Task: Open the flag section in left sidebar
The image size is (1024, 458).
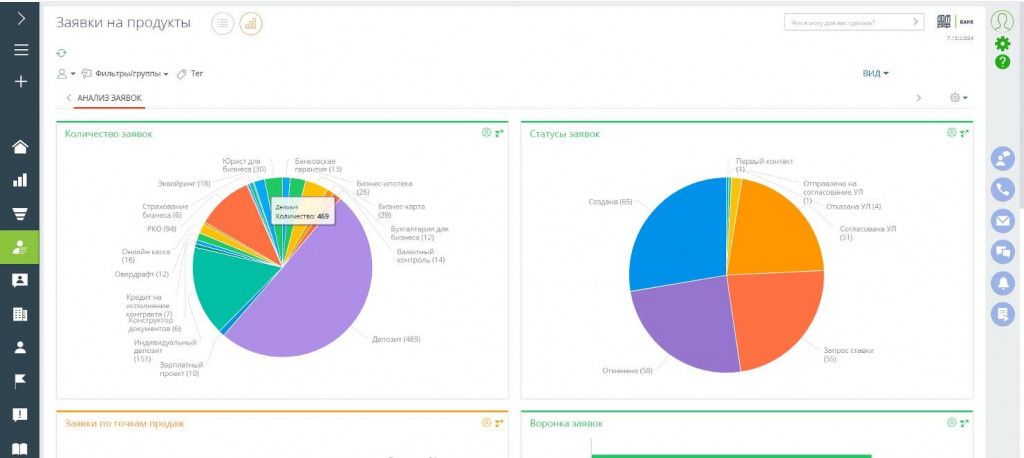Action: pyautogui.click(x=20, y=381)
